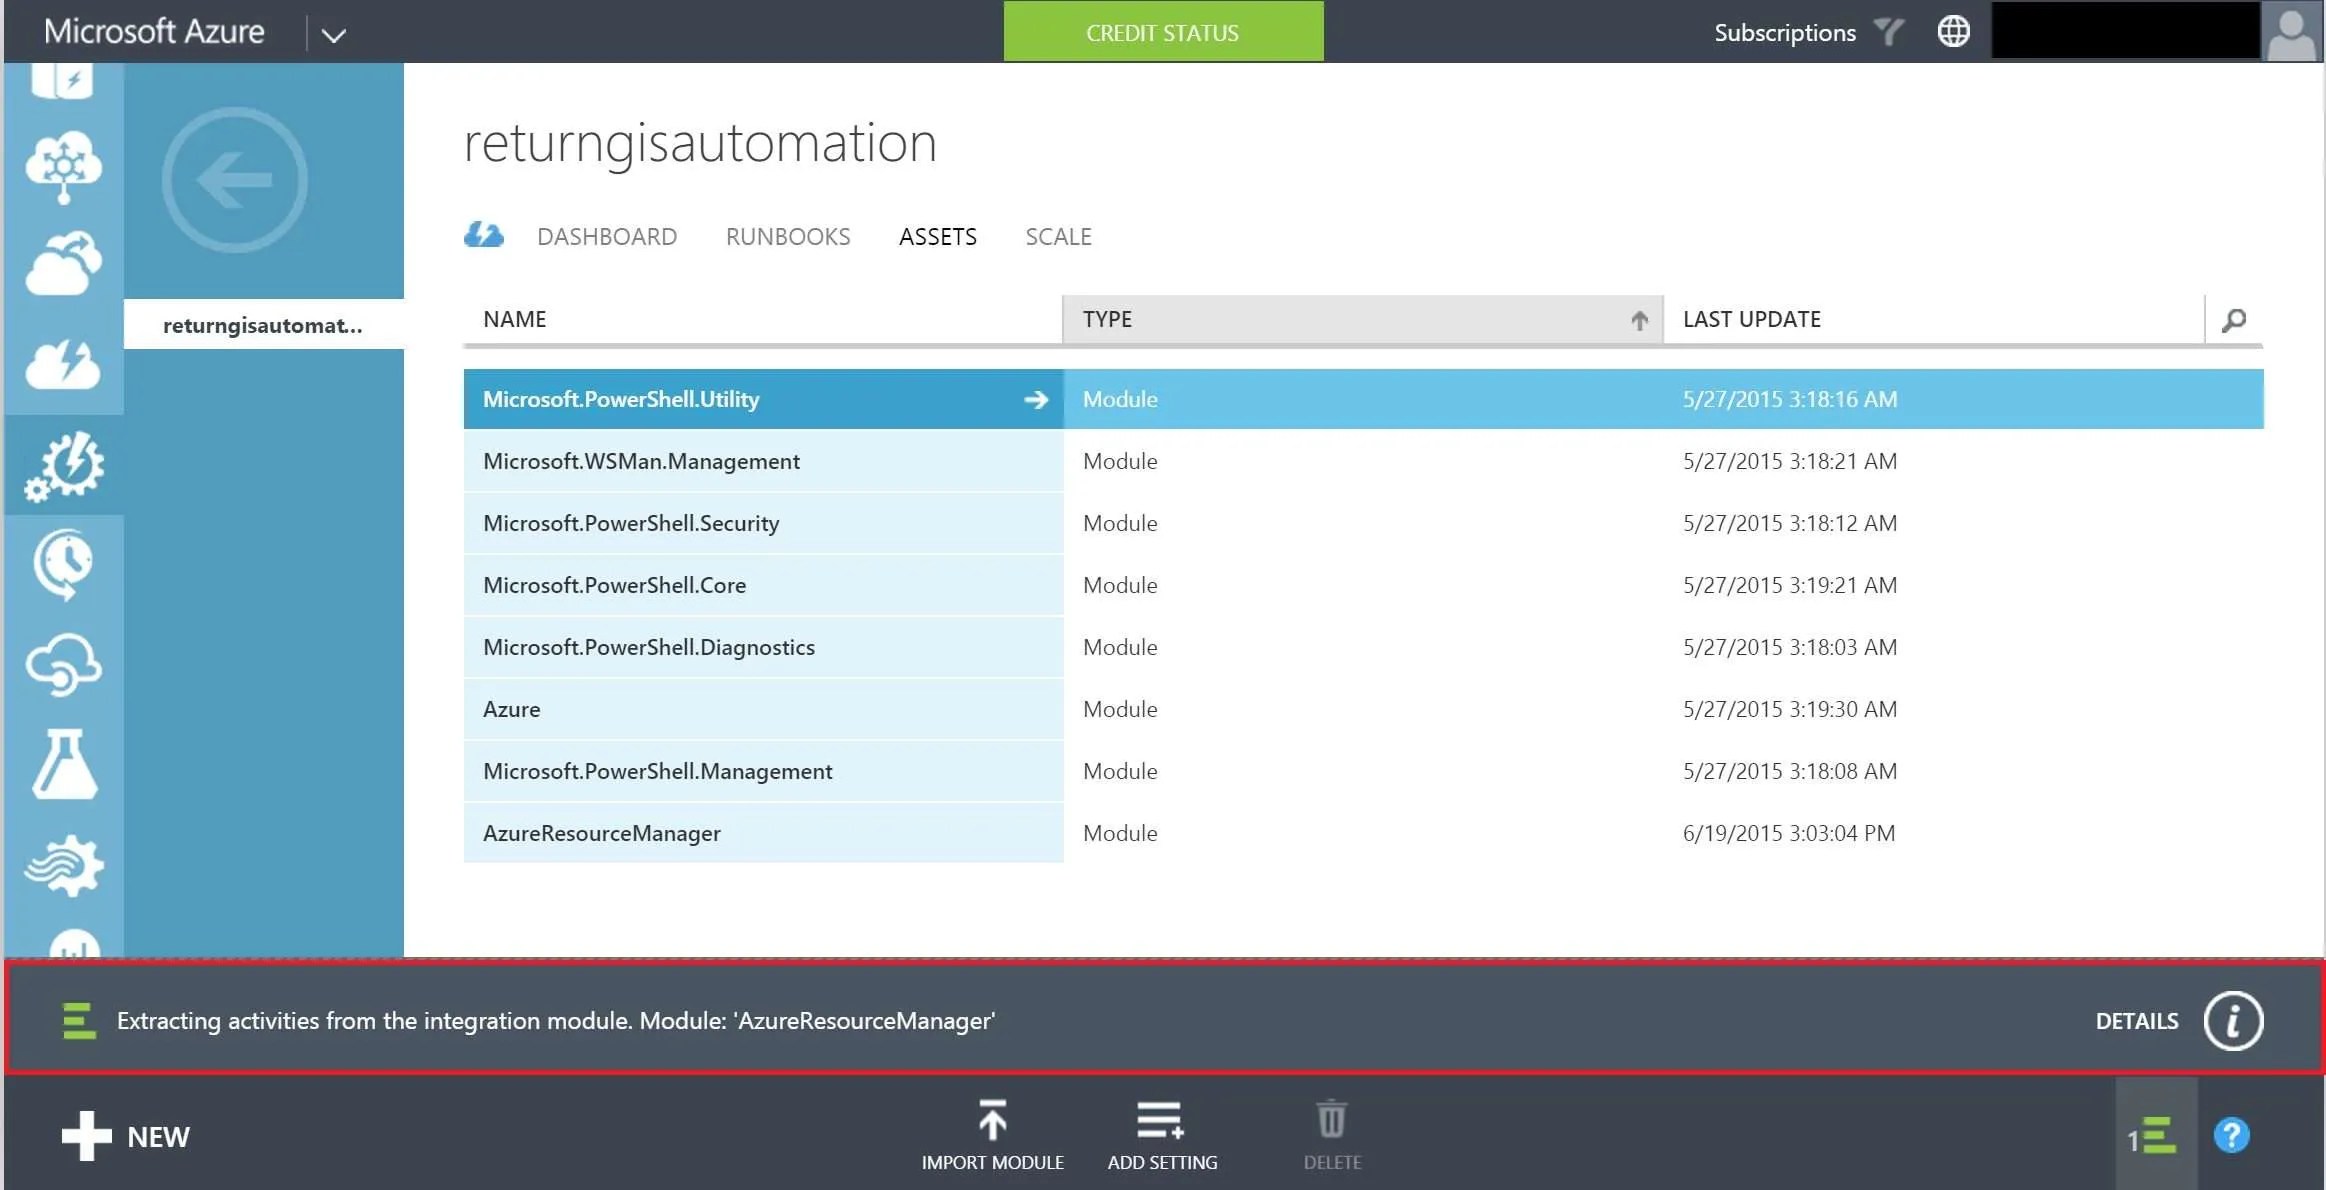Click the 5/27/2015 3:19:30 AM timestamp
This screenshot has width=2326, height=1190.
click(1790, 709)
